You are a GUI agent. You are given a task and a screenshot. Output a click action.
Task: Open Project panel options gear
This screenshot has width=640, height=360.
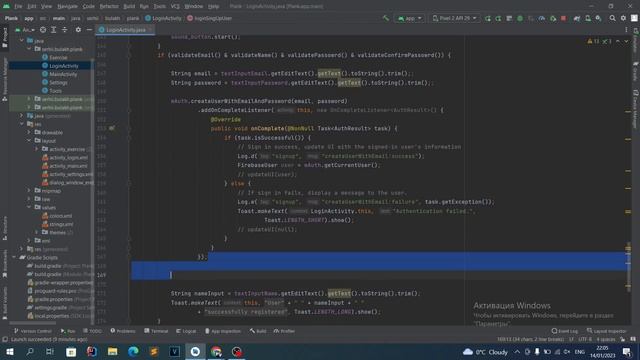pos(78,30)
